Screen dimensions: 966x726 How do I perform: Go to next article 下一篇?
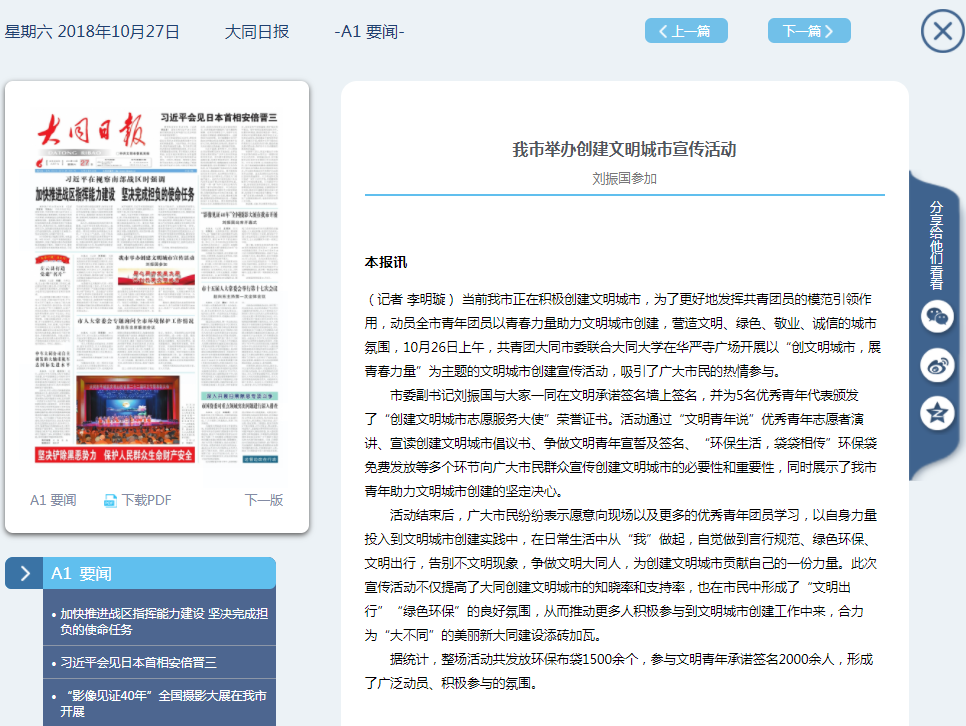pos(809,31)
